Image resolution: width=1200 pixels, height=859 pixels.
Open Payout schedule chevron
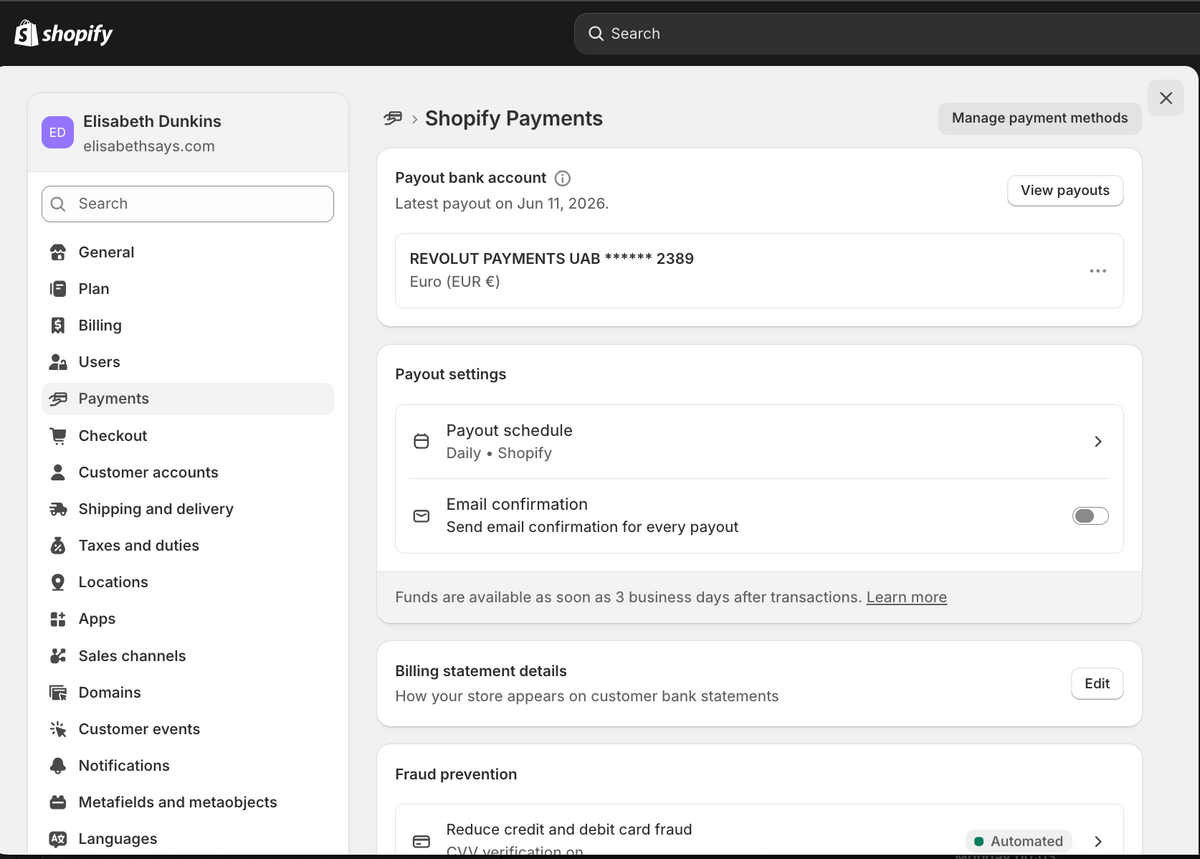point(1098,441)
